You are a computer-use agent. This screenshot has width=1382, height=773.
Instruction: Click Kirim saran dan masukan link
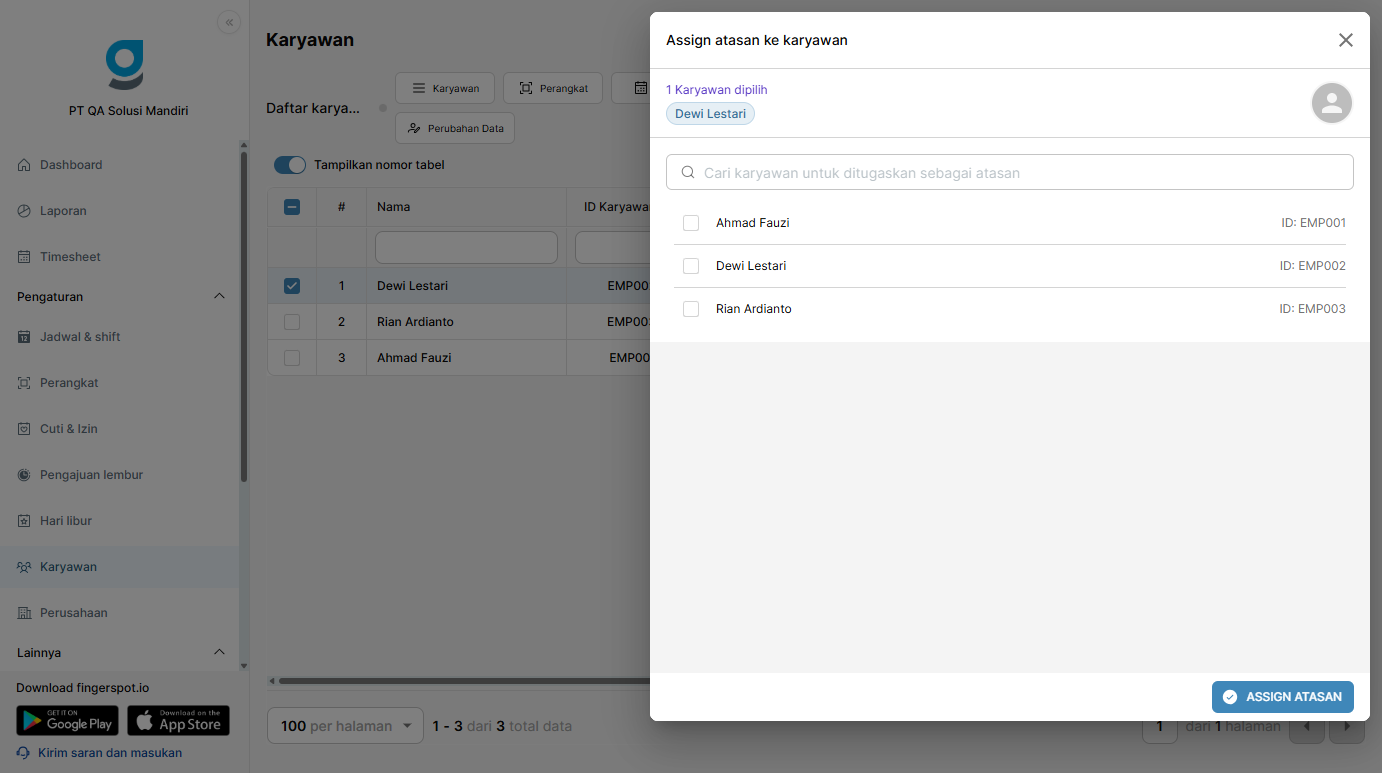point(110,753)
